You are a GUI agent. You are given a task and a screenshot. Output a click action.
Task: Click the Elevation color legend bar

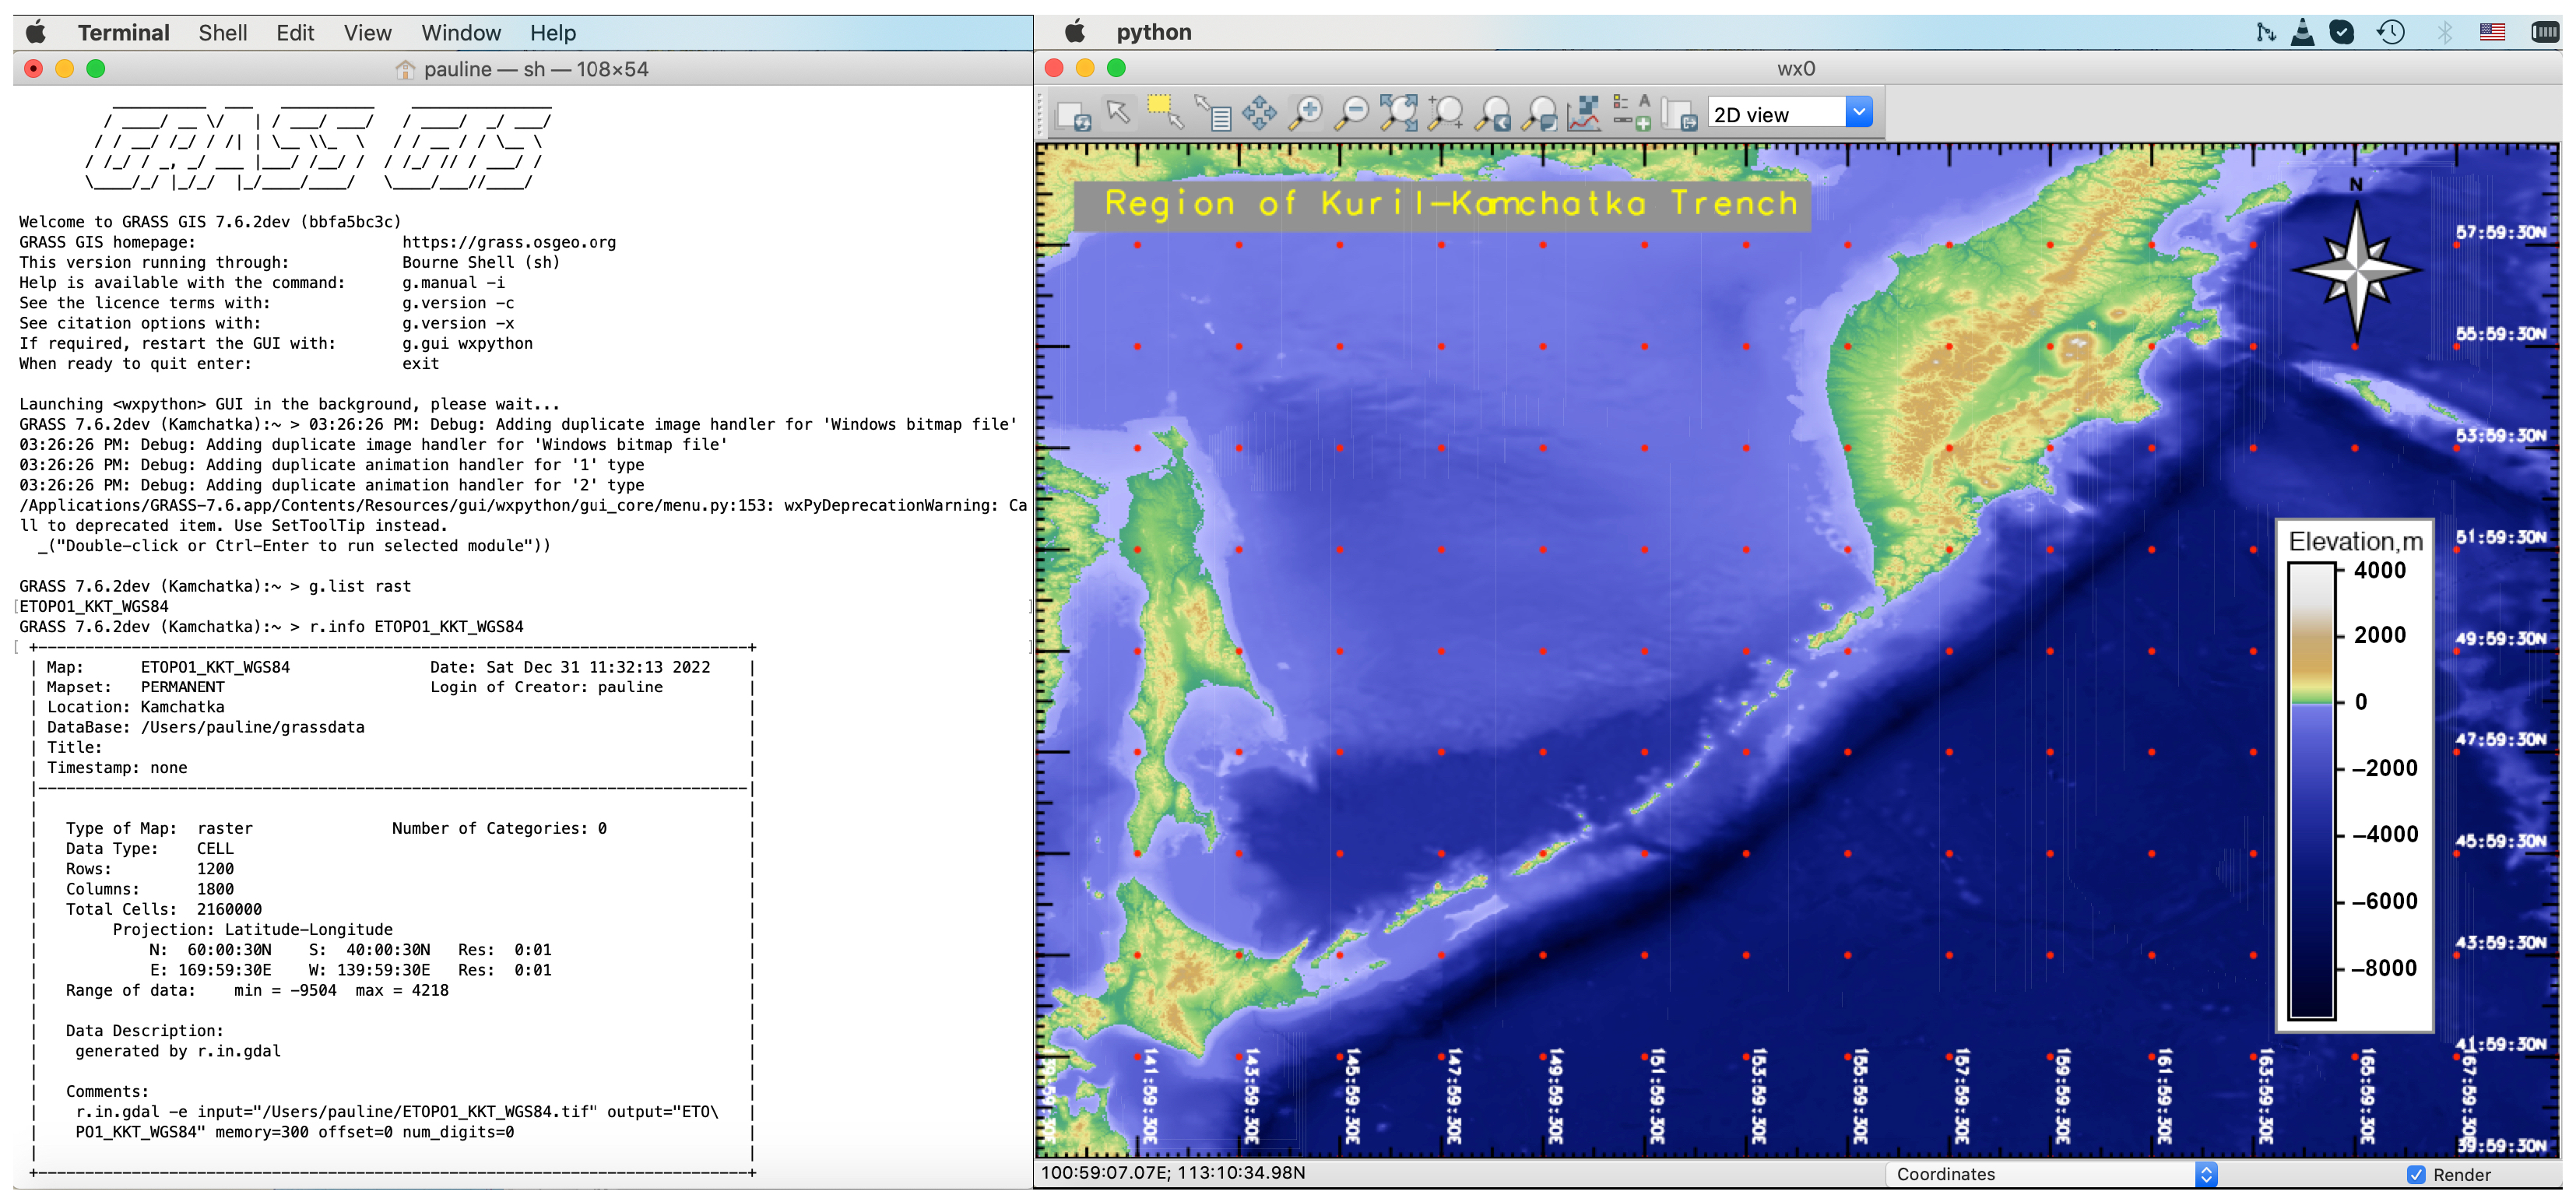[2311, 790]
